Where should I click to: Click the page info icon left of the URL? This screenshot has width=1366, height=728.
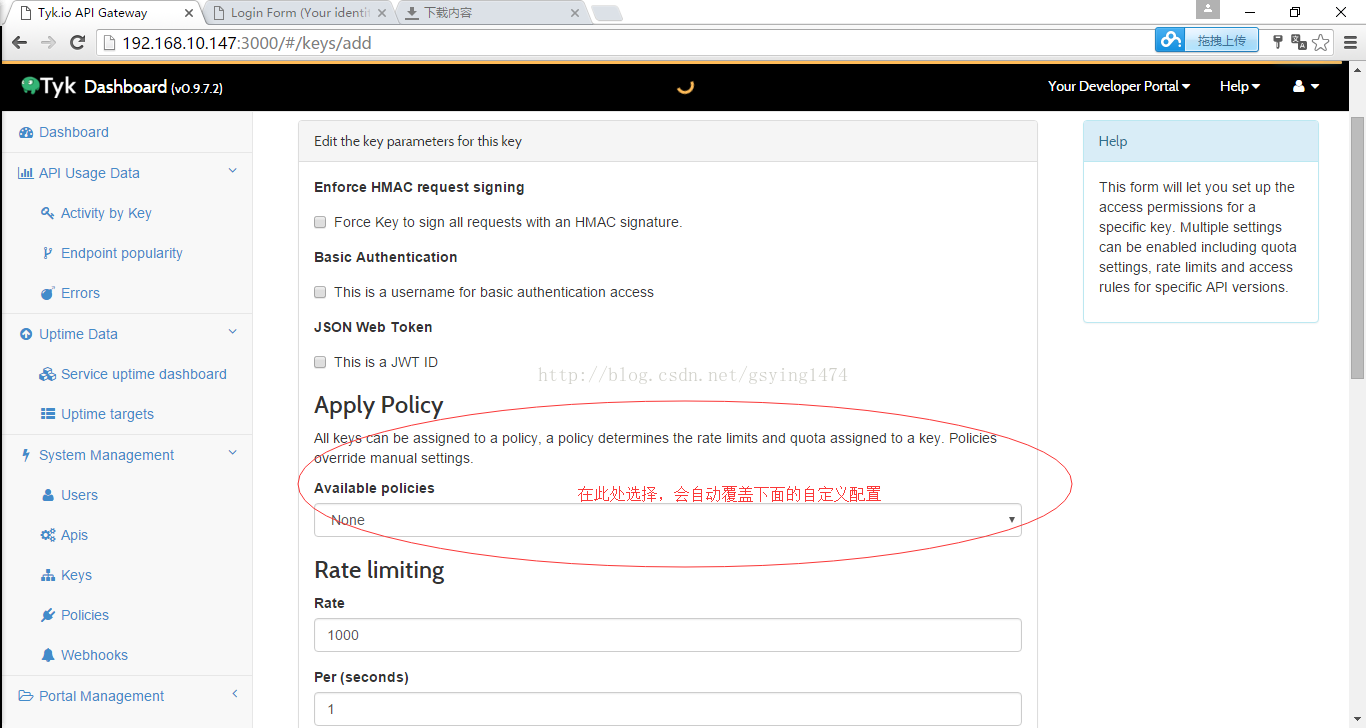tap(110, 43)
